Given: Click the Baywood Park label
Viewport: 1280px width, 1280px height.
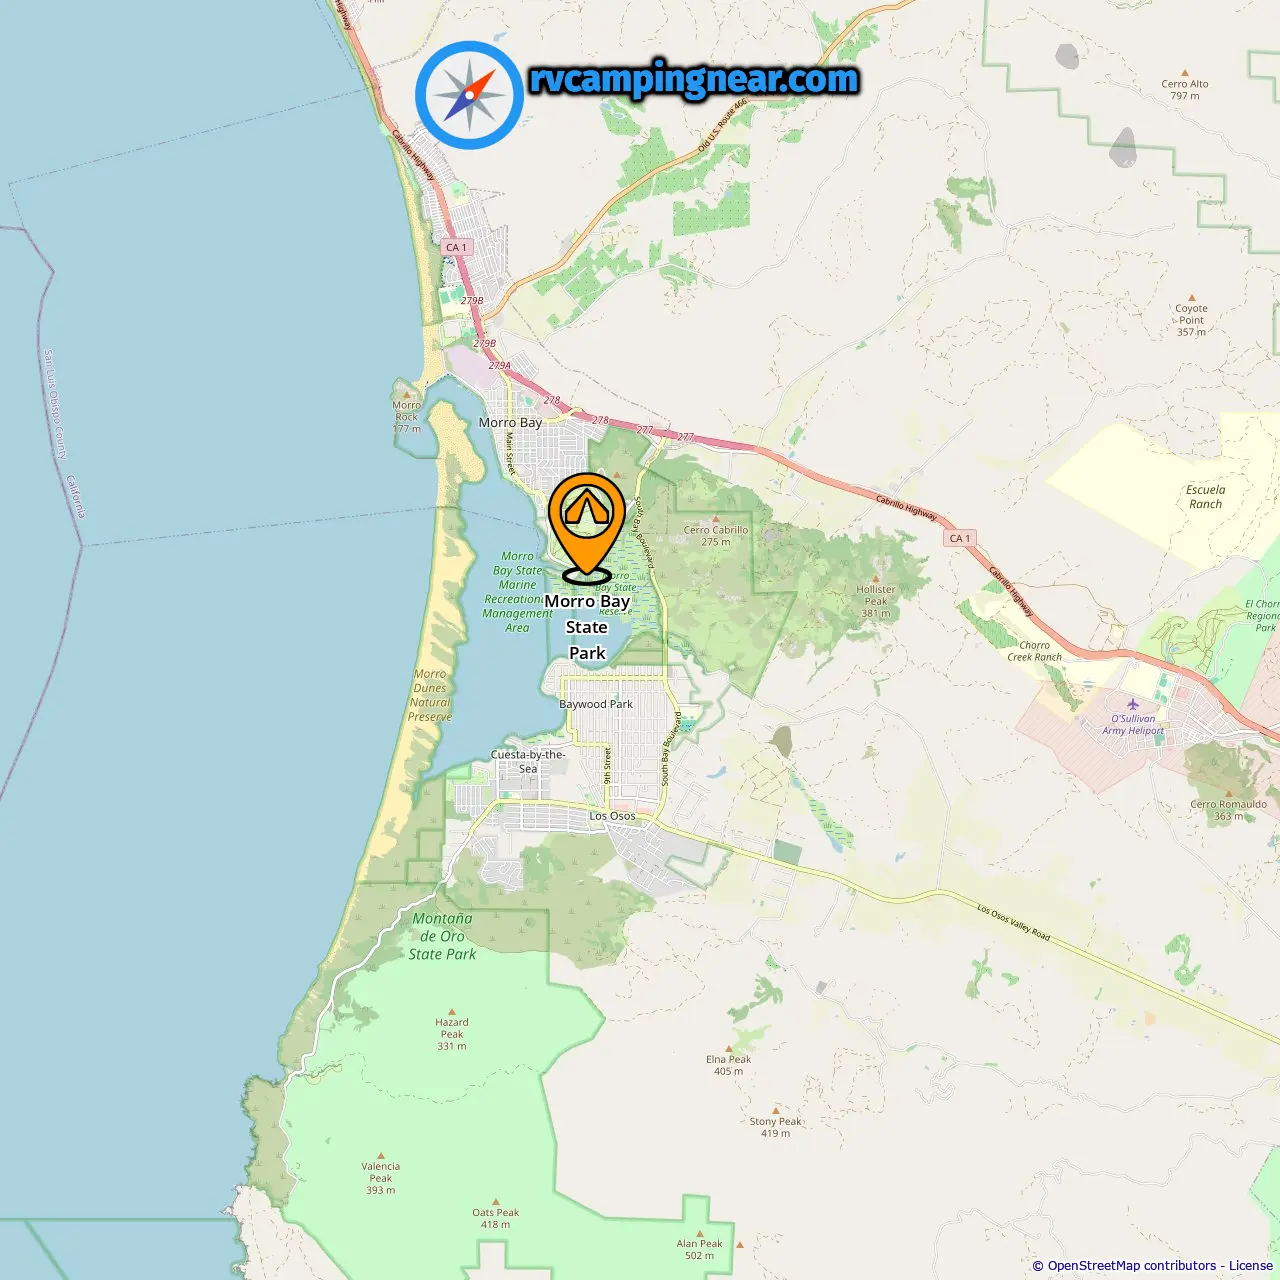Looking at the screenshot, I should tap(596, 704).
